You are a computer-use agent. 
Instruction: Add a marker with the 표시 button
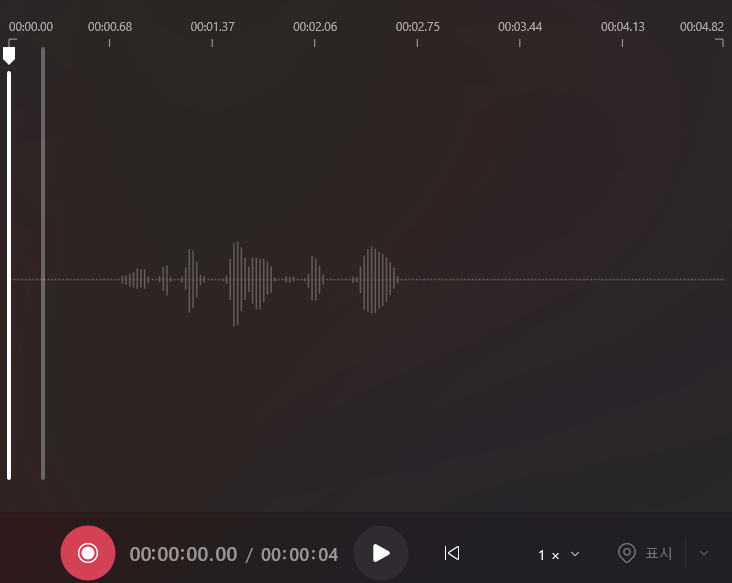(645, 553)
